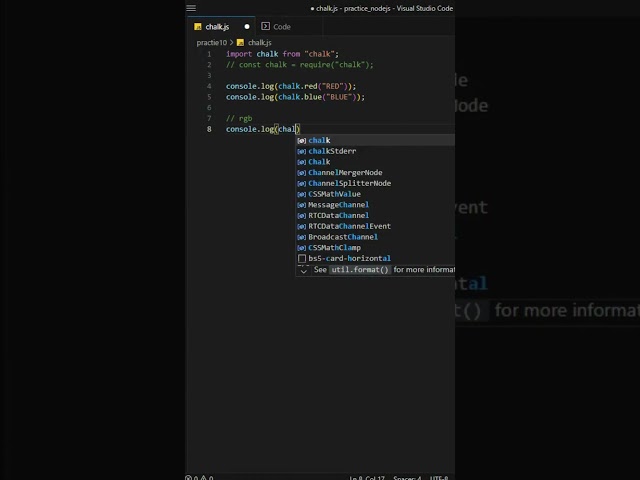640x480 pixels.
Task: Click the Spaces: 4 status entry
Action: (x=407, y=478)
